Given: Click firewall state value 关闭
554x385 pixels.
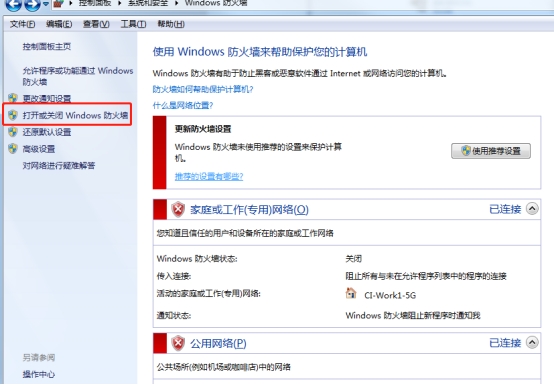Looking at the screenshot, I should pos(354,259).
